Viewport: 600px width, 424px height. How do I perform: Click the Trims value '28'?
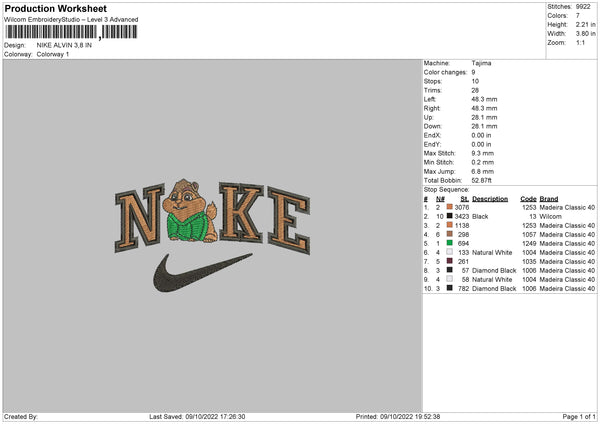475,90
